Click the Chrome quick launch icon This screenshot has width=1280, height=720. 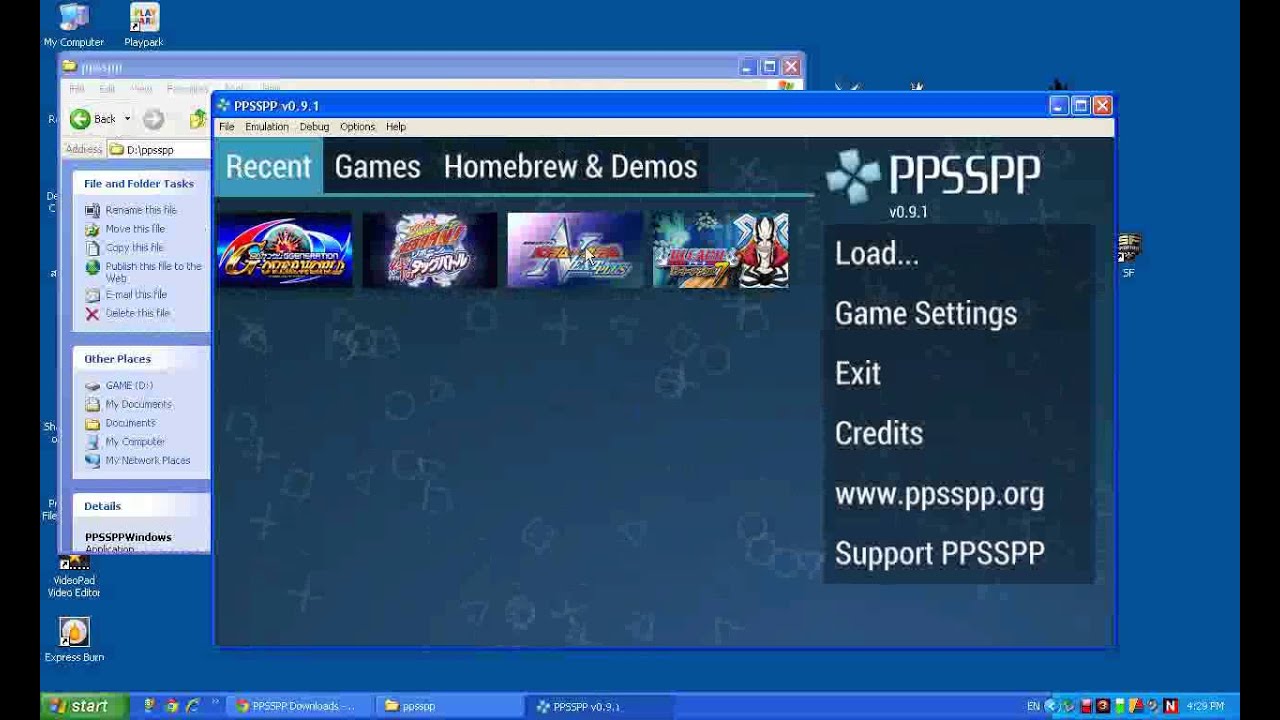tap(172, 706)
